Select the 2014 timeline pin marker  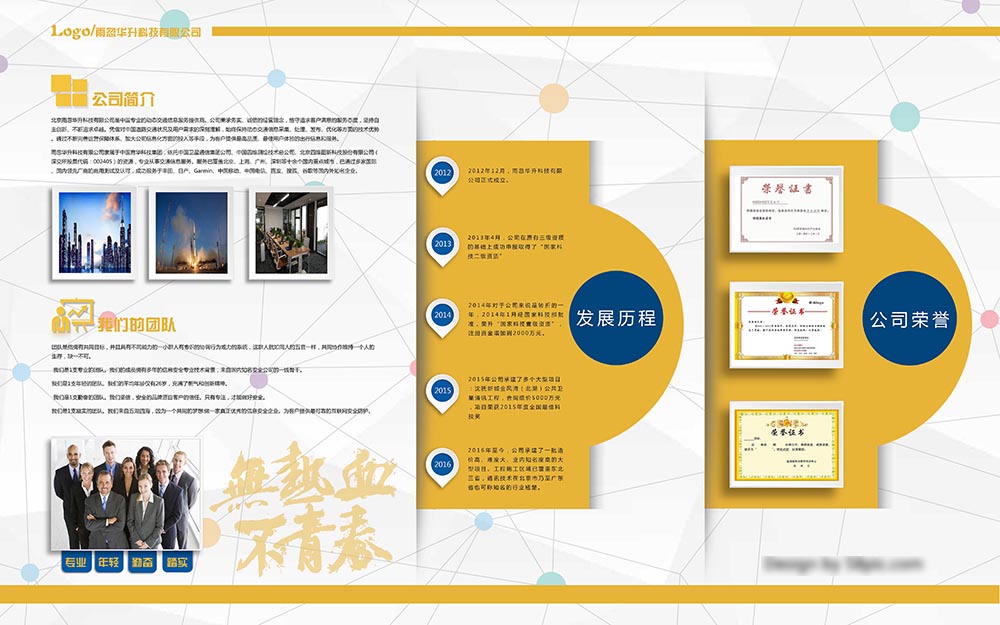pyautogui.click(x=442, y=315)
